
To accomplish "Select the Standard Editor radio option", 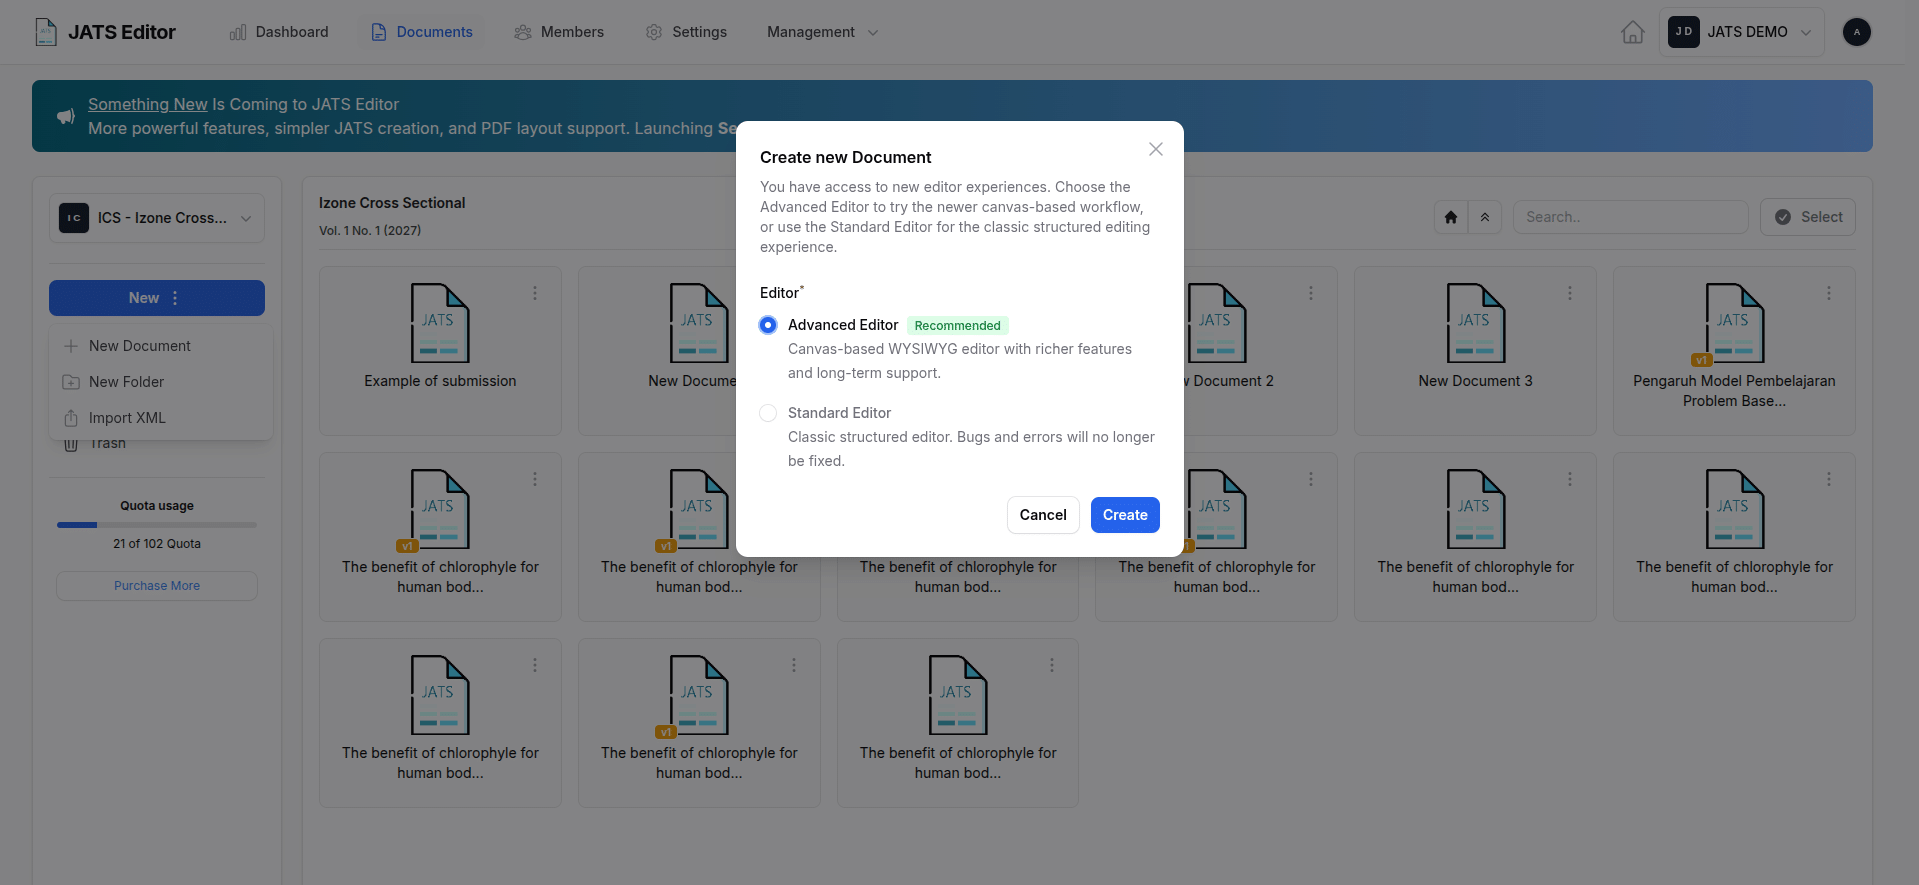I will point(768,413).
